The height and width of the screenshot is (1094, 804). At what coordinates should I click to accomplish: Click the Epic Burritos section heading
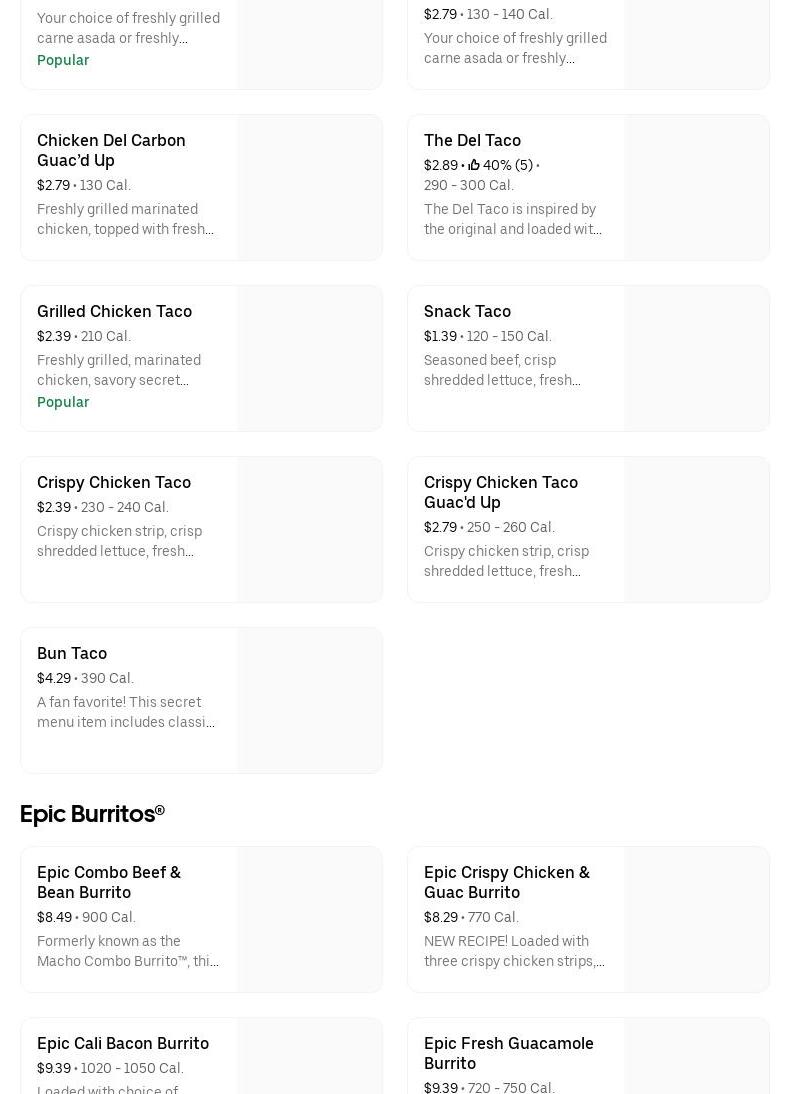tap(92, 814)
